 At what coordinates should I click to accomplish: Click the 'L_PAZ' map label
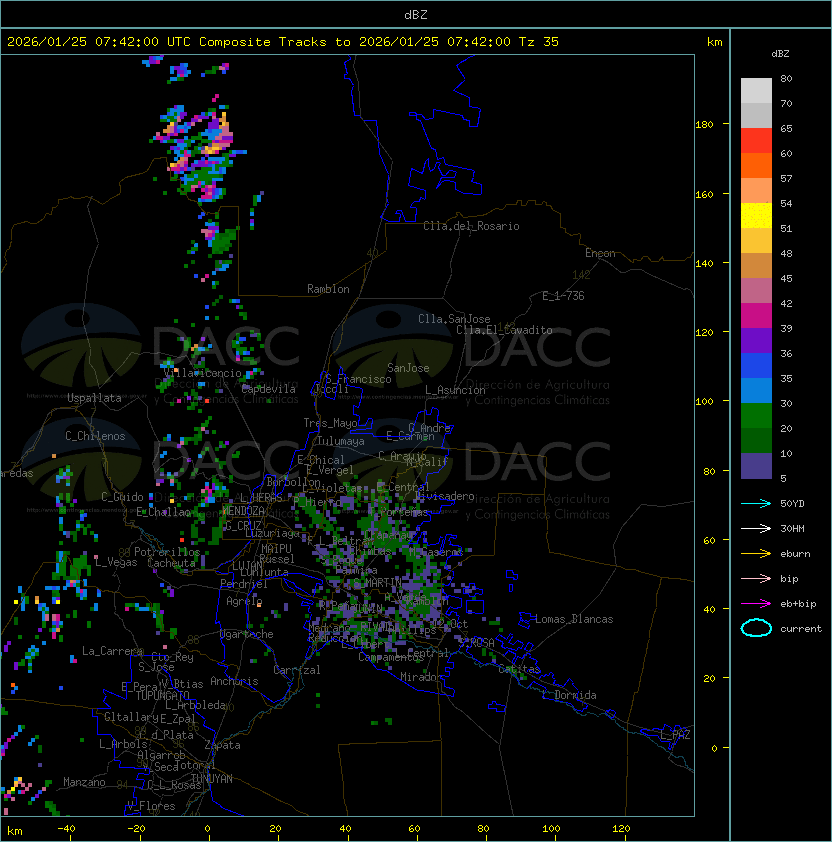(675, 735)
